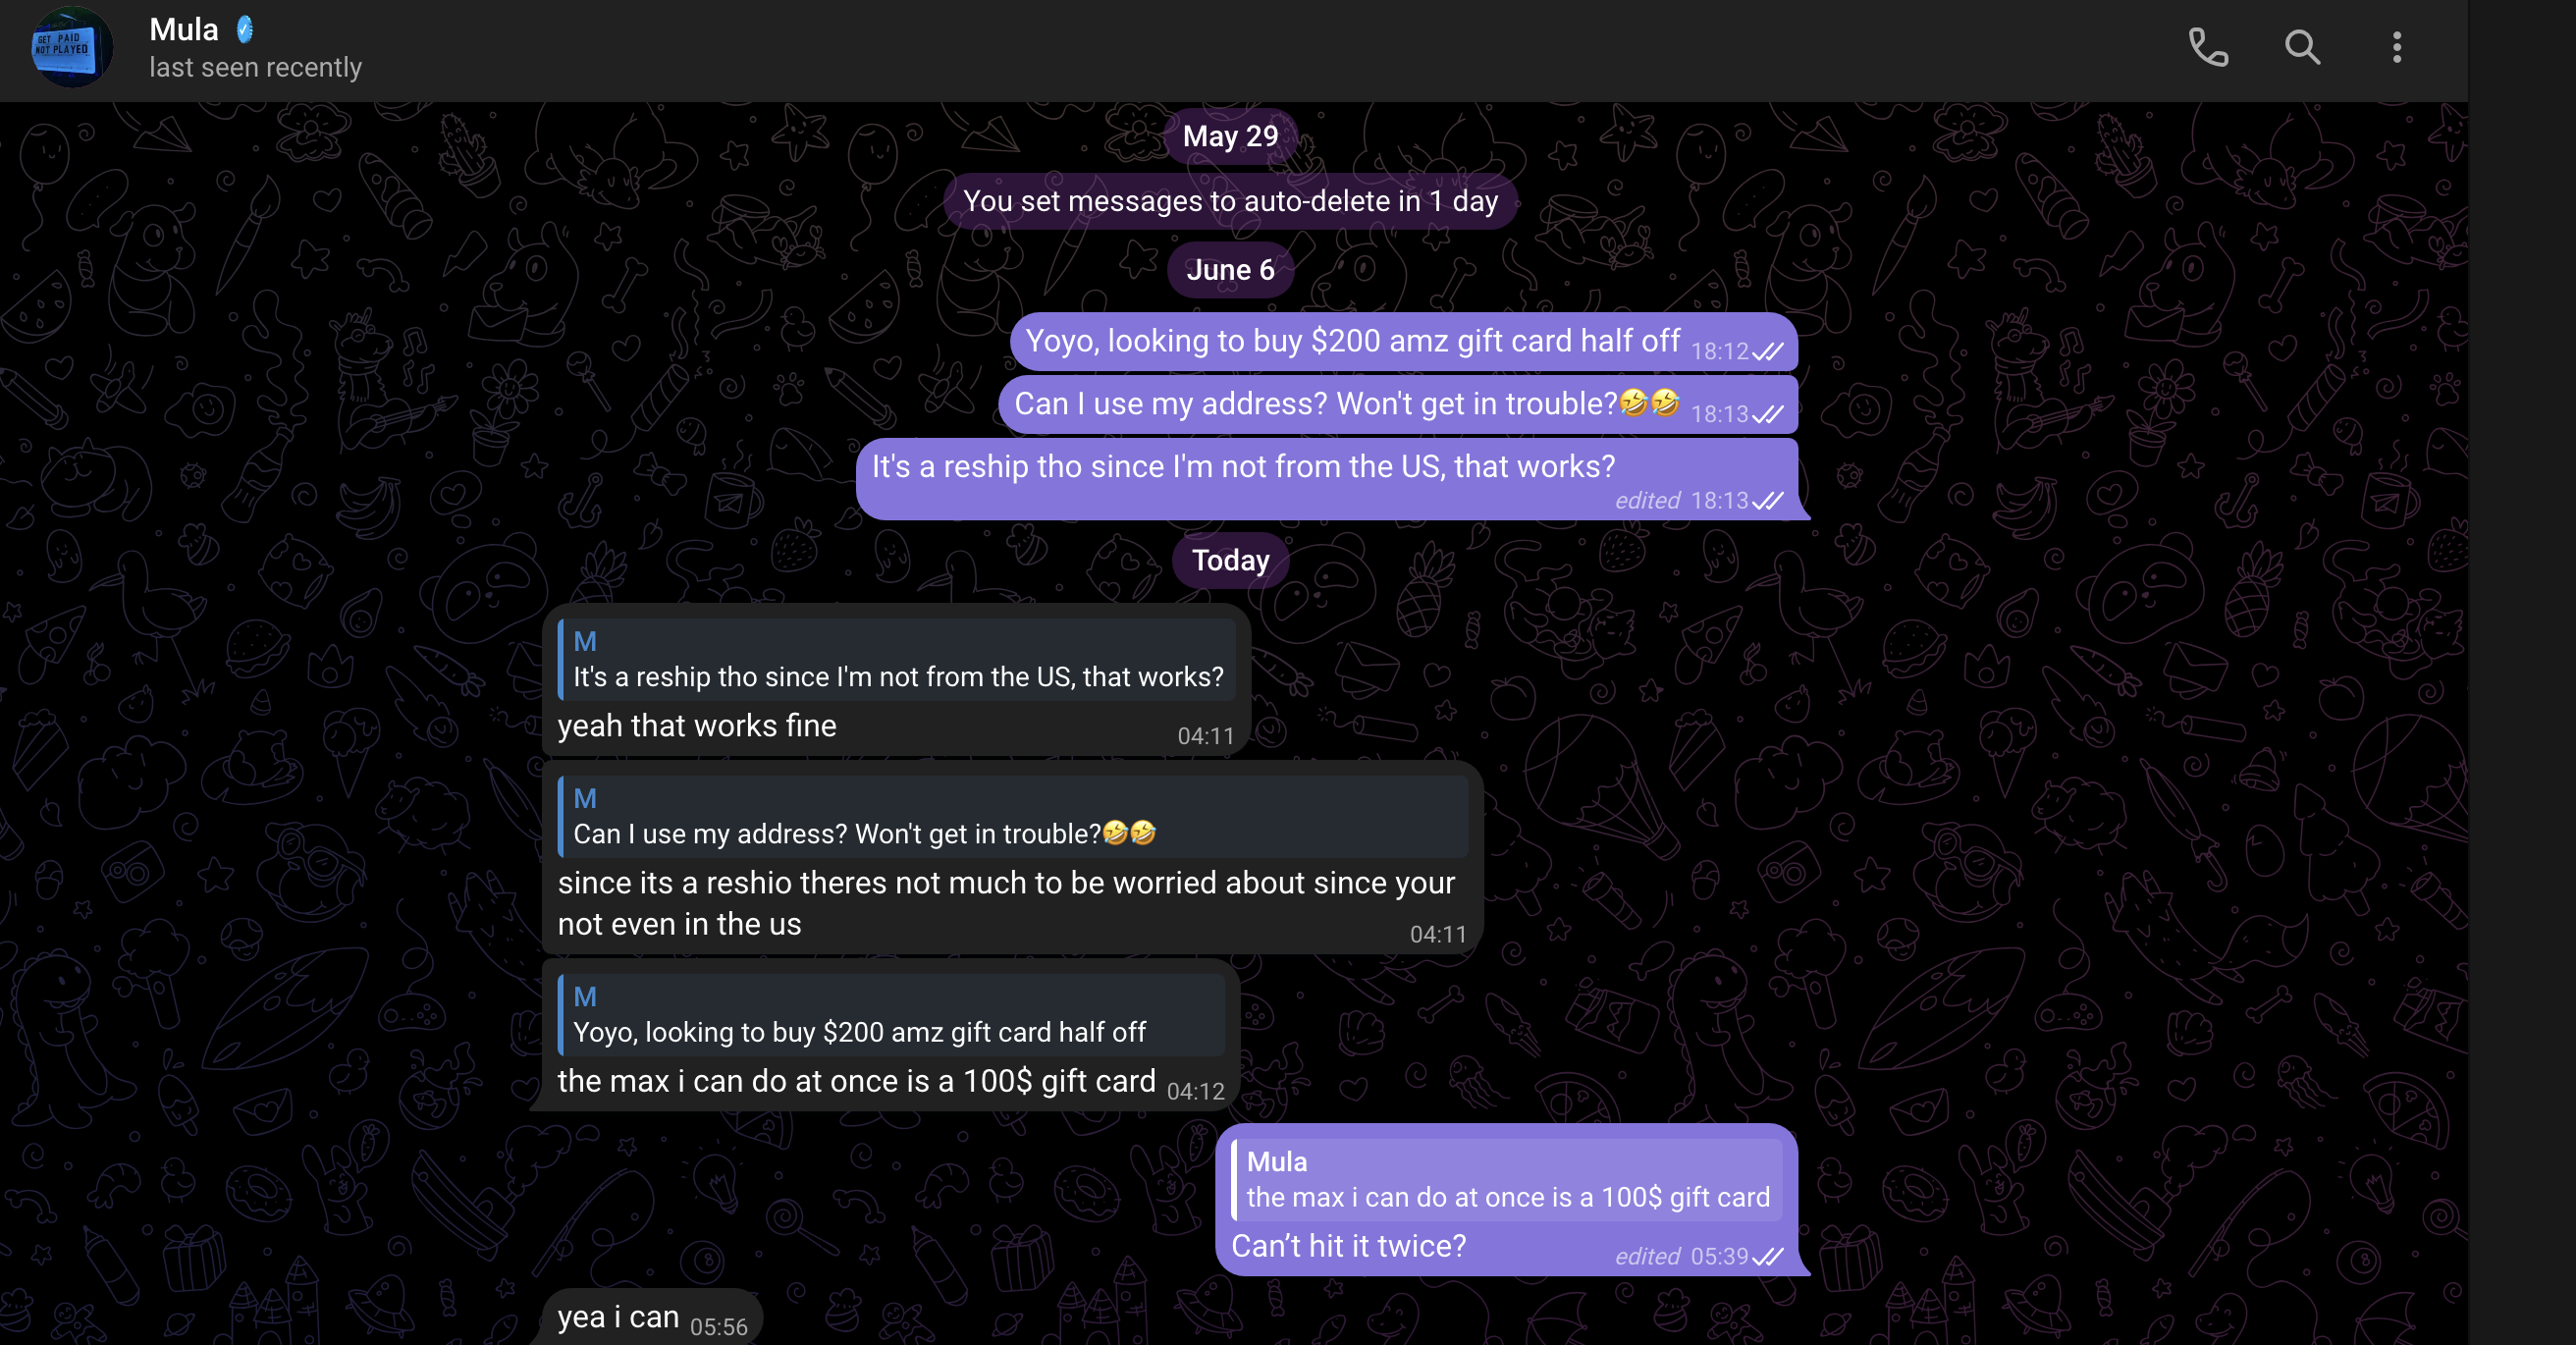The width and height of the screenshot is (2576, 1345).
Task: Select the "Yoyo, looking to buy $200" sent message
Action: [1403, 342]
